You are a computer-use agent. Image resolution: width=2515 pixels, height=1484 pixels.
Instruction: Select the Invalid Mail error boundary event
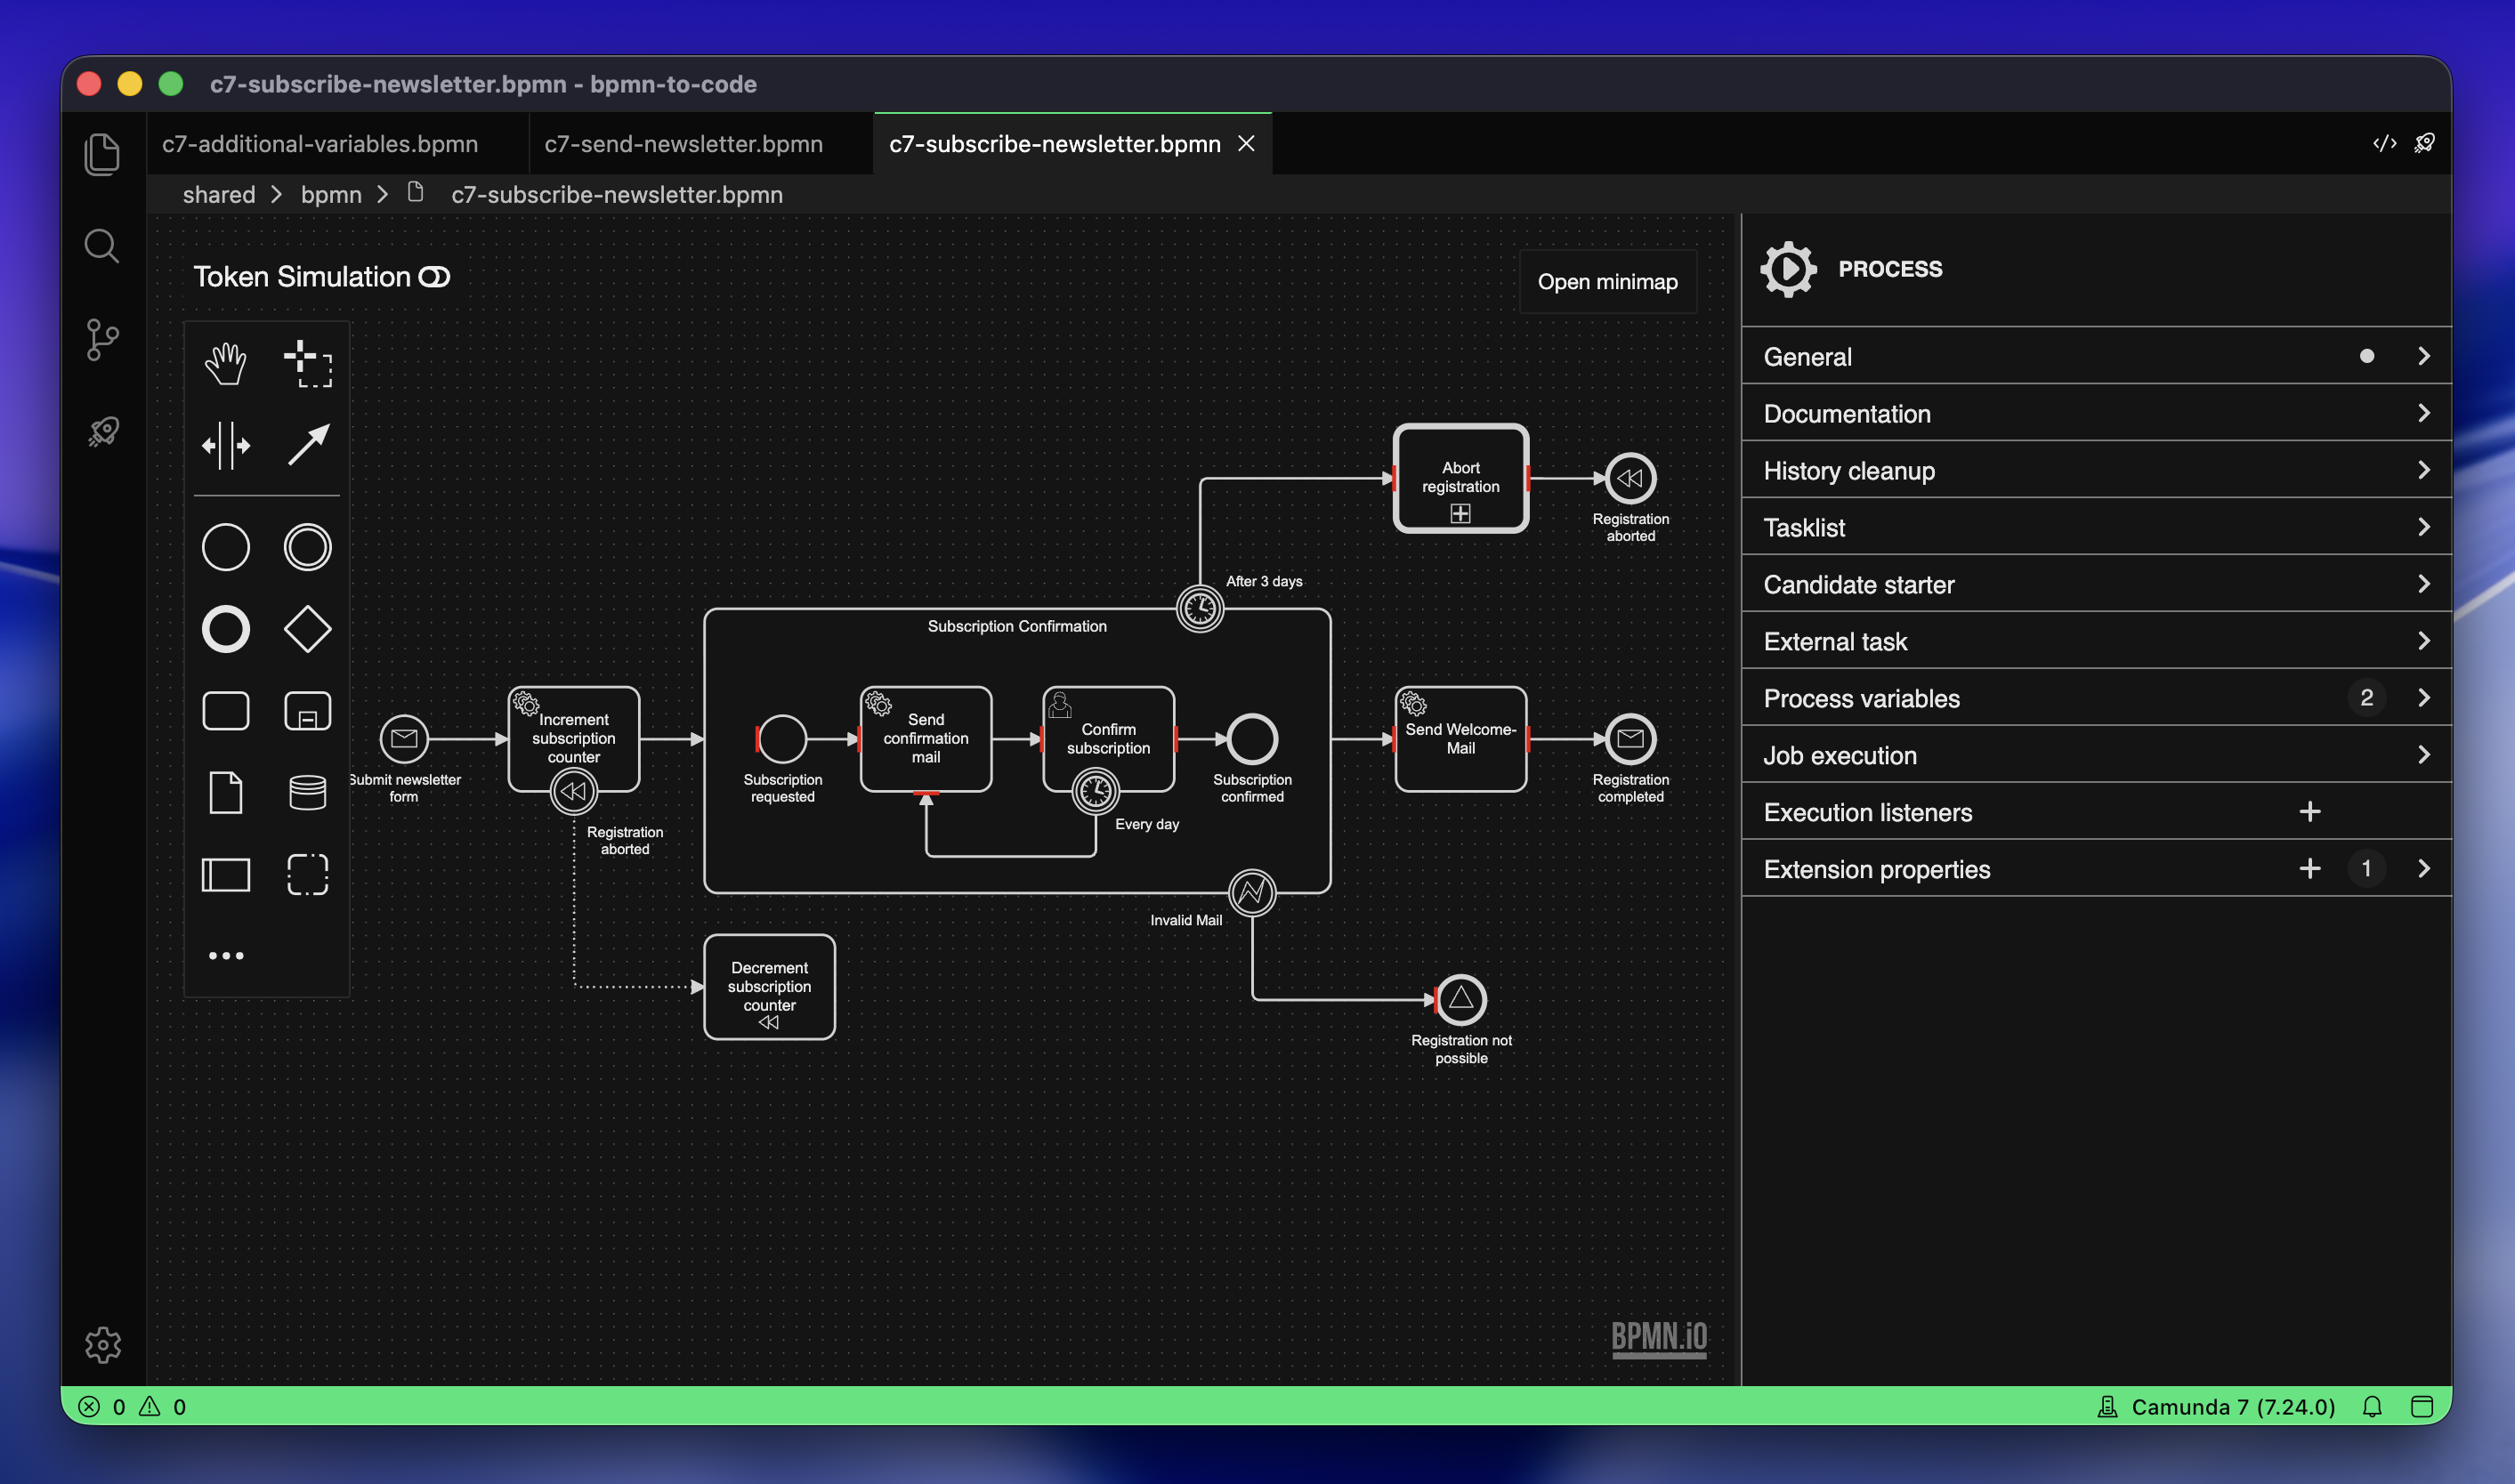[x=1252, y=892]
